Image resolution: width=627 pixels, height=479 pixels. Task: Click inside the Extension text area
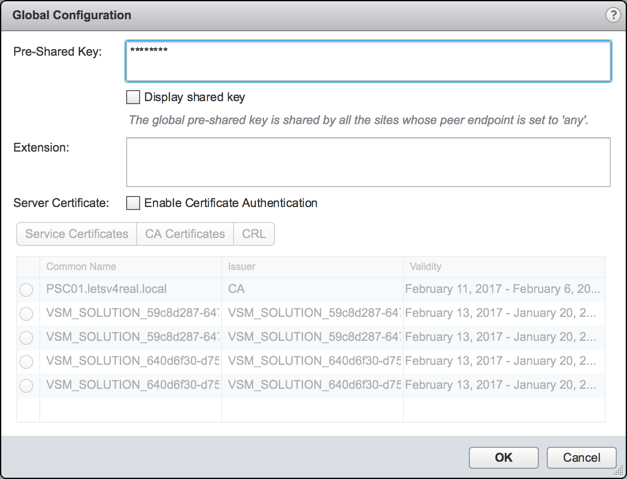tap(368, 162)
